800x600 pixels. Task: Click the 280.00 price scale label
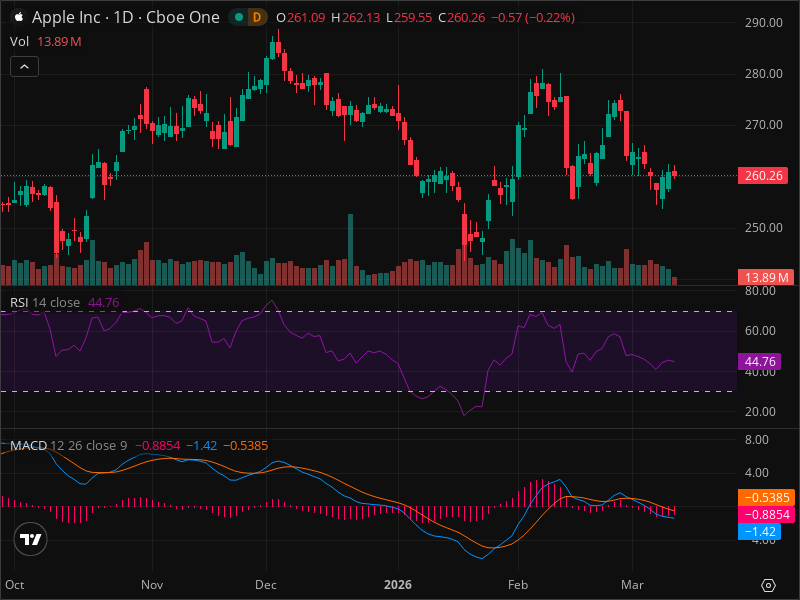coord(763,73)
